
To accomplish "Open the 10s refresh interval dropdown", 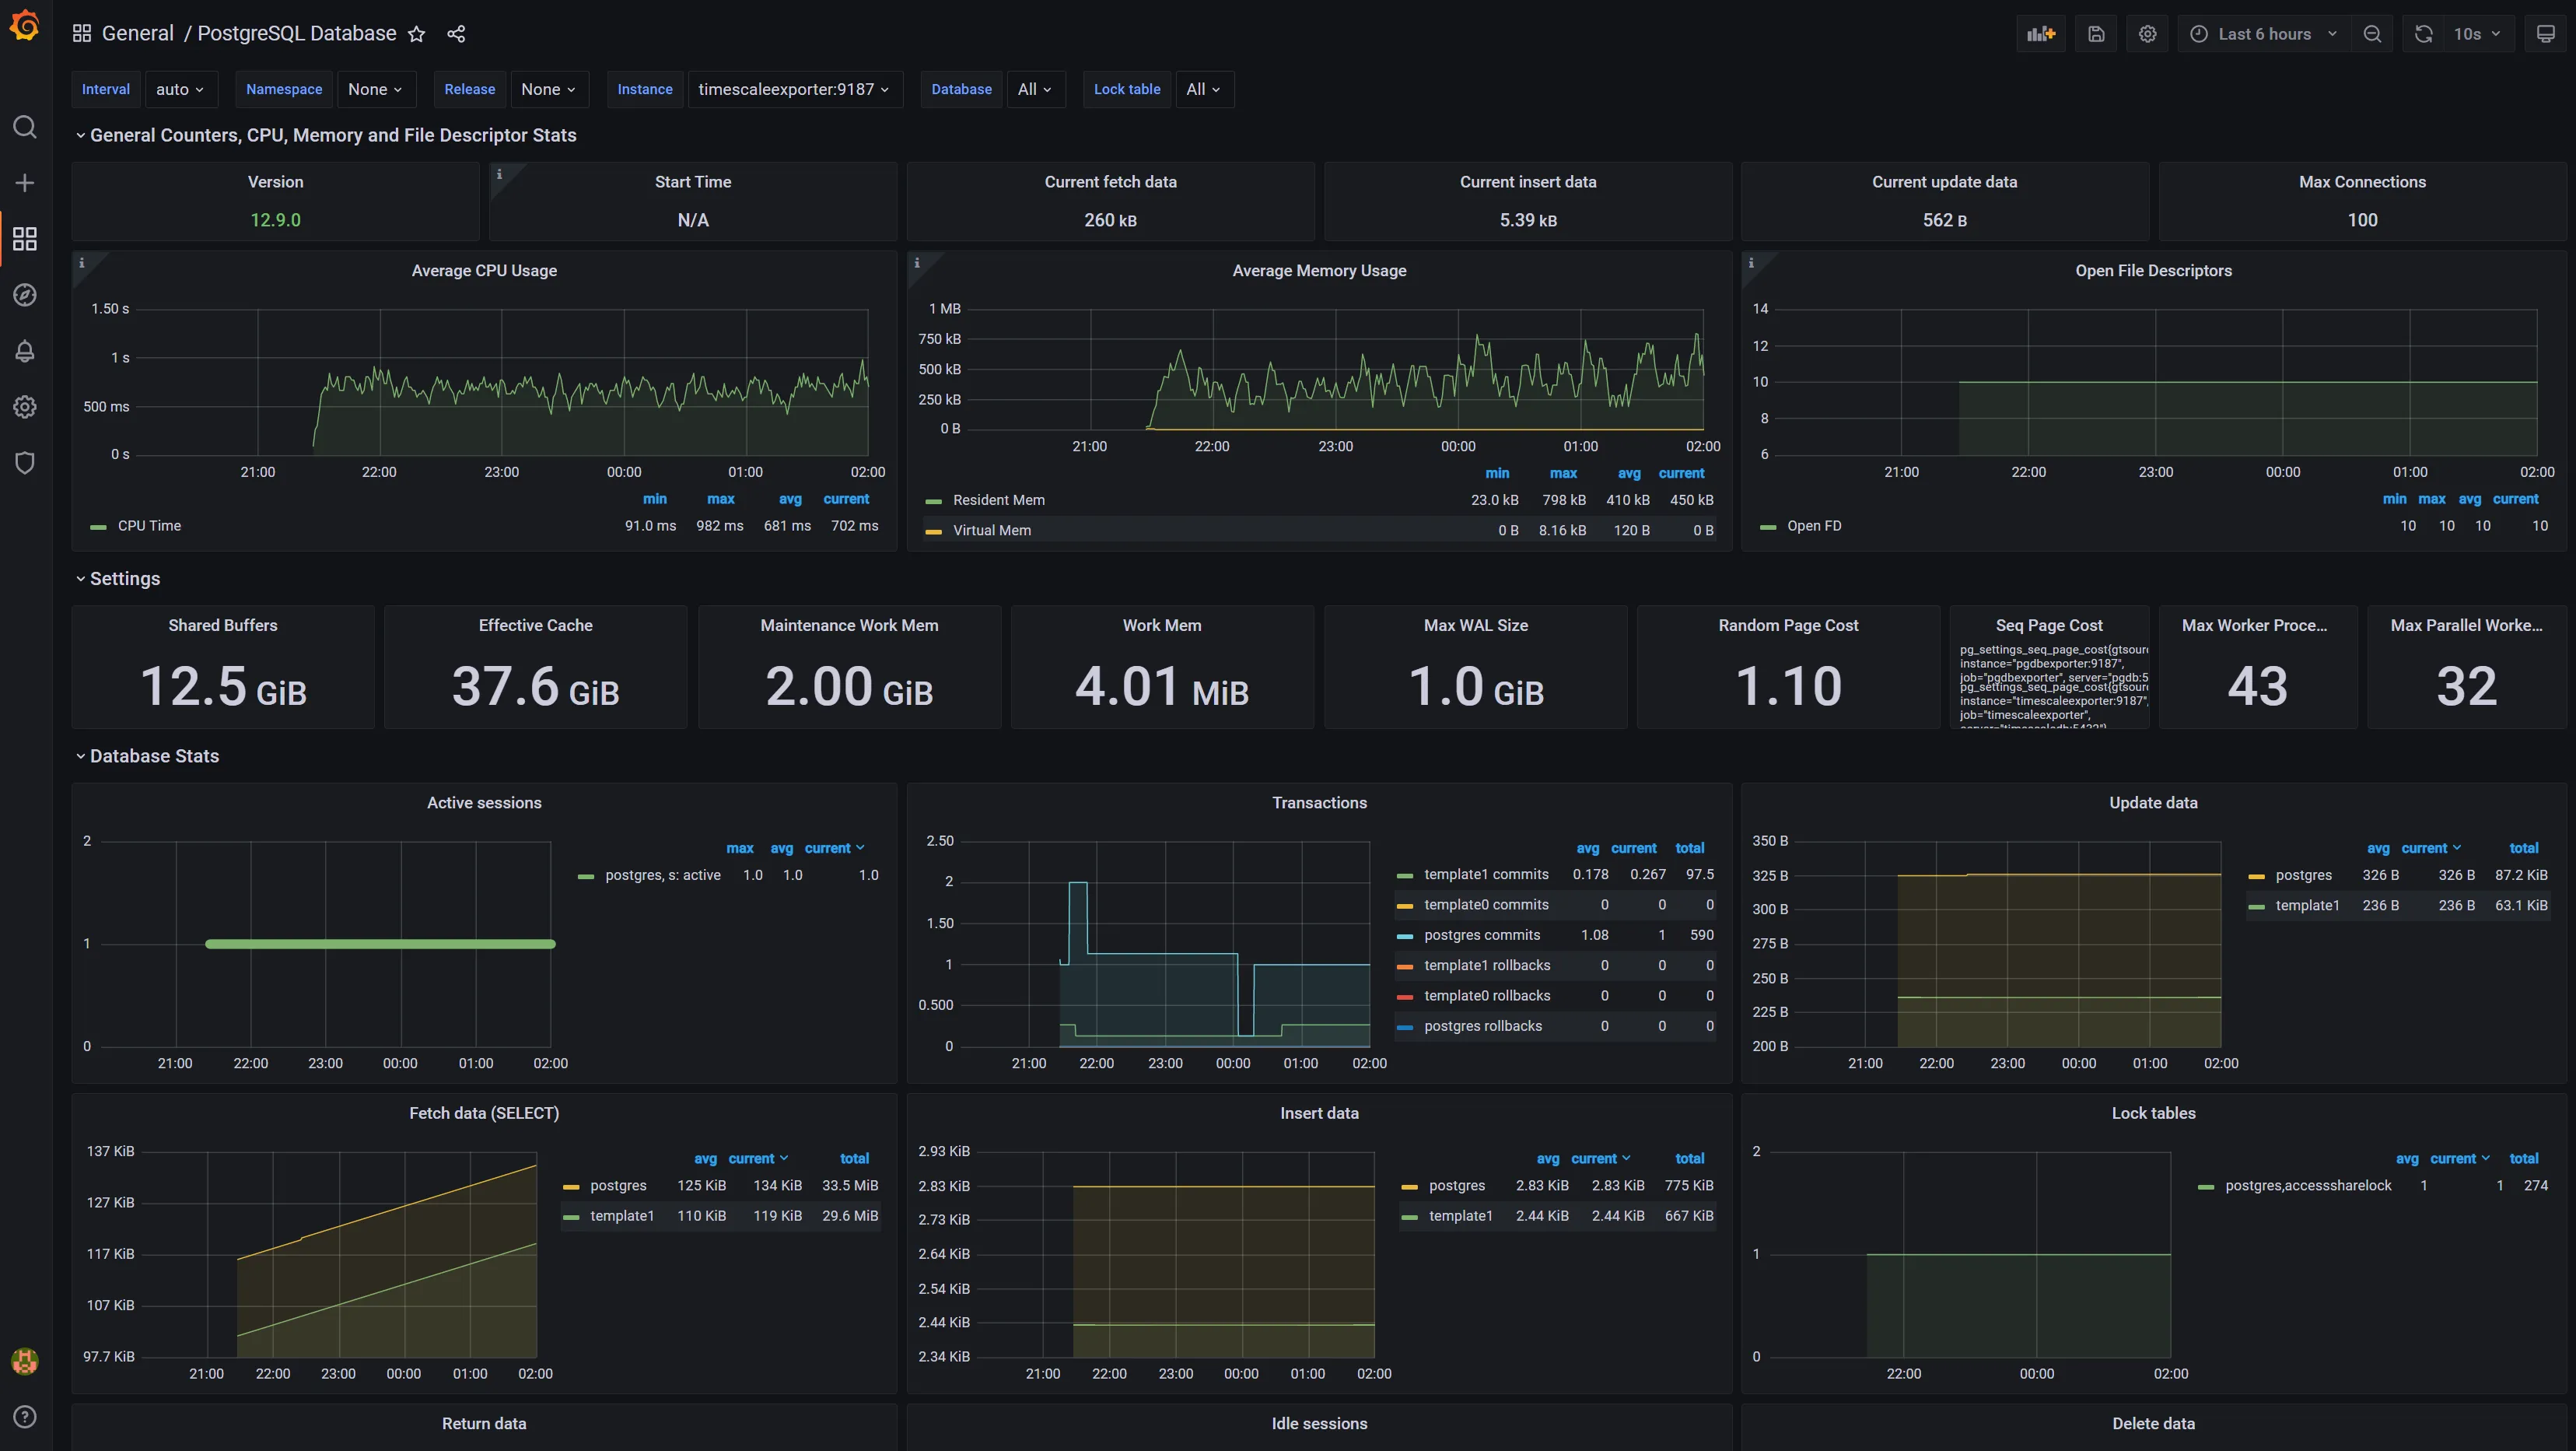I will tap(2478, 34).
